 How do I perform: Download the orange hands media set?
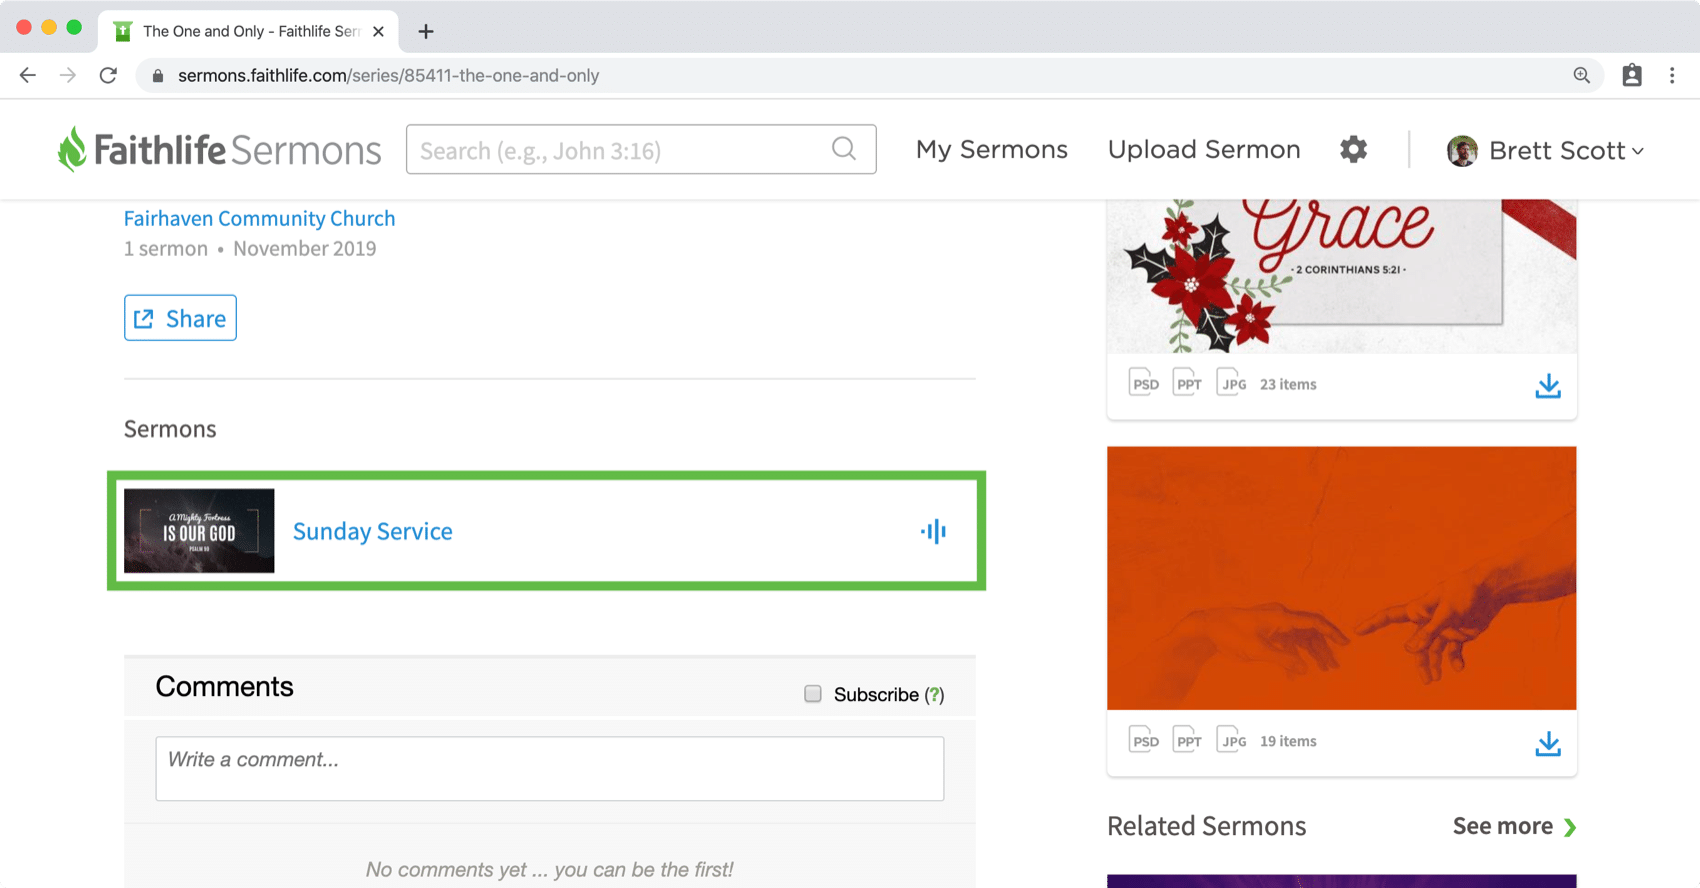coord(1548,743)
